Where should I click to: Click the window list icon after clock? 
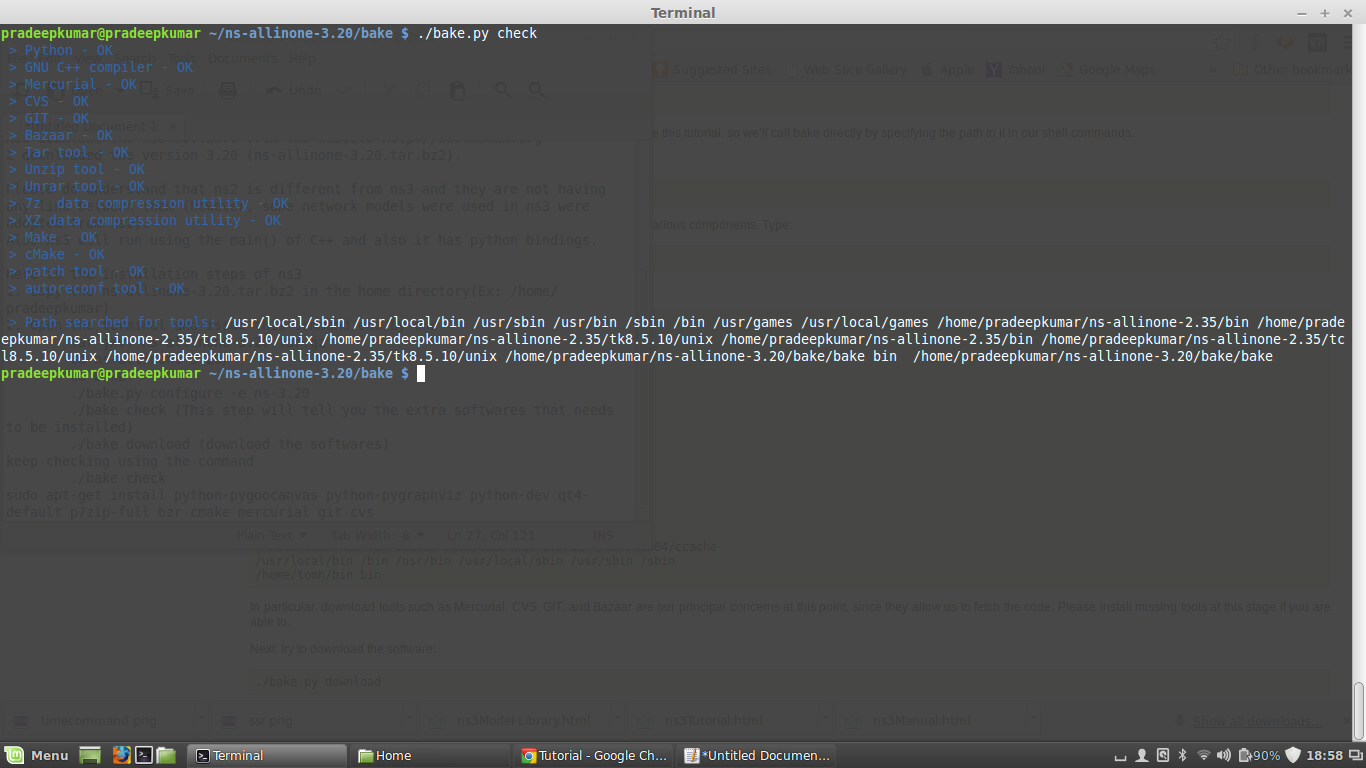coord(1355,755)
